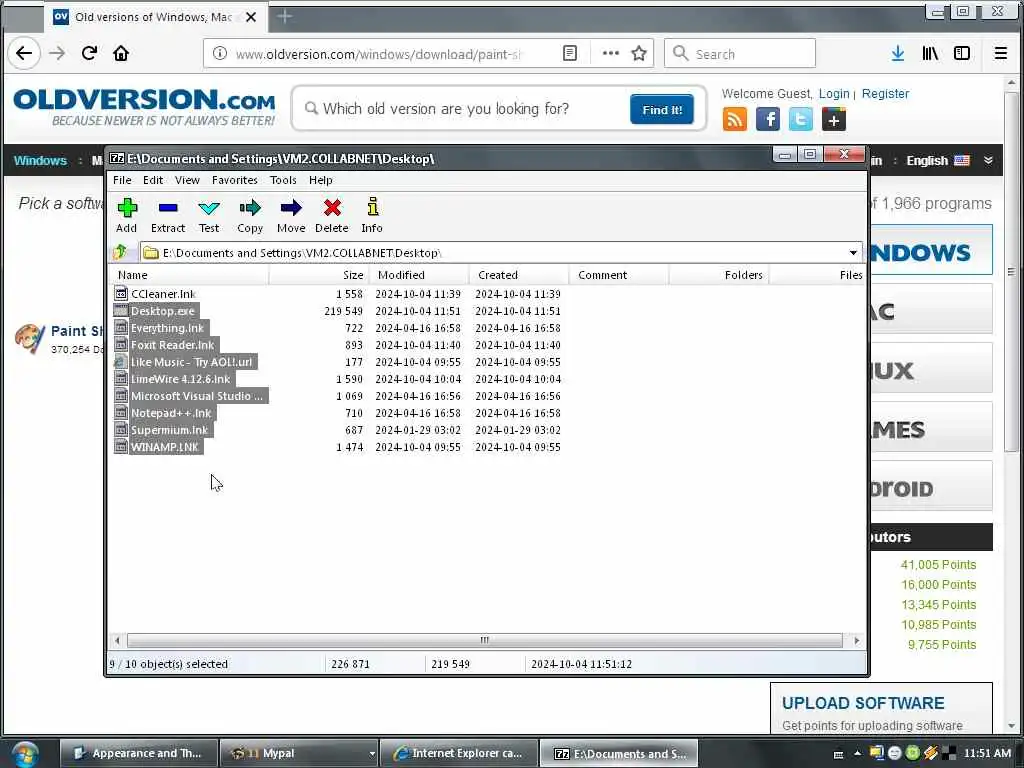Open the 7-Zip View menu
The image size is (1024, 768).
pyautogui.click(x=187, y=180)
